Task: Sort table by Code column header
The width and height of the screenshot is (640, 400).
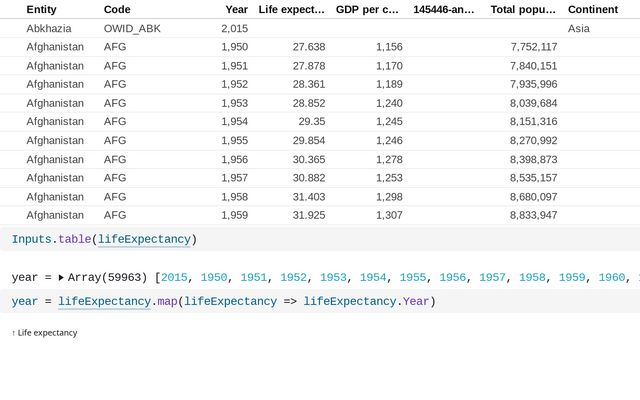Action: (x=117, y=9)
